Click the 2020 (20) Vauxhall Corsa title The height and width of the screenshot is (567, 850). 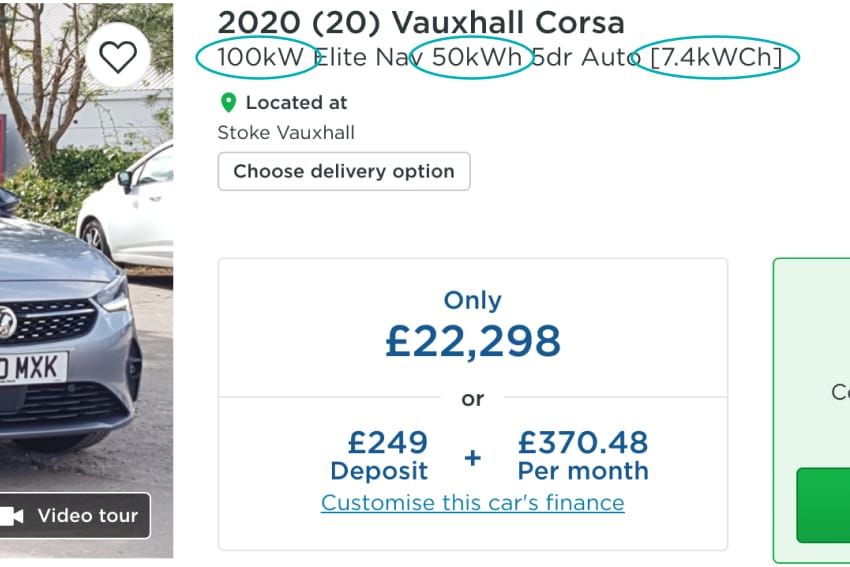(x=420, y=22)
